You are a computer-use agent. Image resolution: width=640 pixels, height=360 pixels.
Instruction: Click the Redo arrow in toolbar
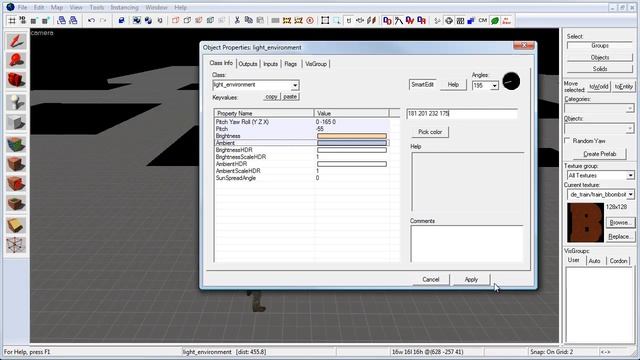tap(103, 20)
